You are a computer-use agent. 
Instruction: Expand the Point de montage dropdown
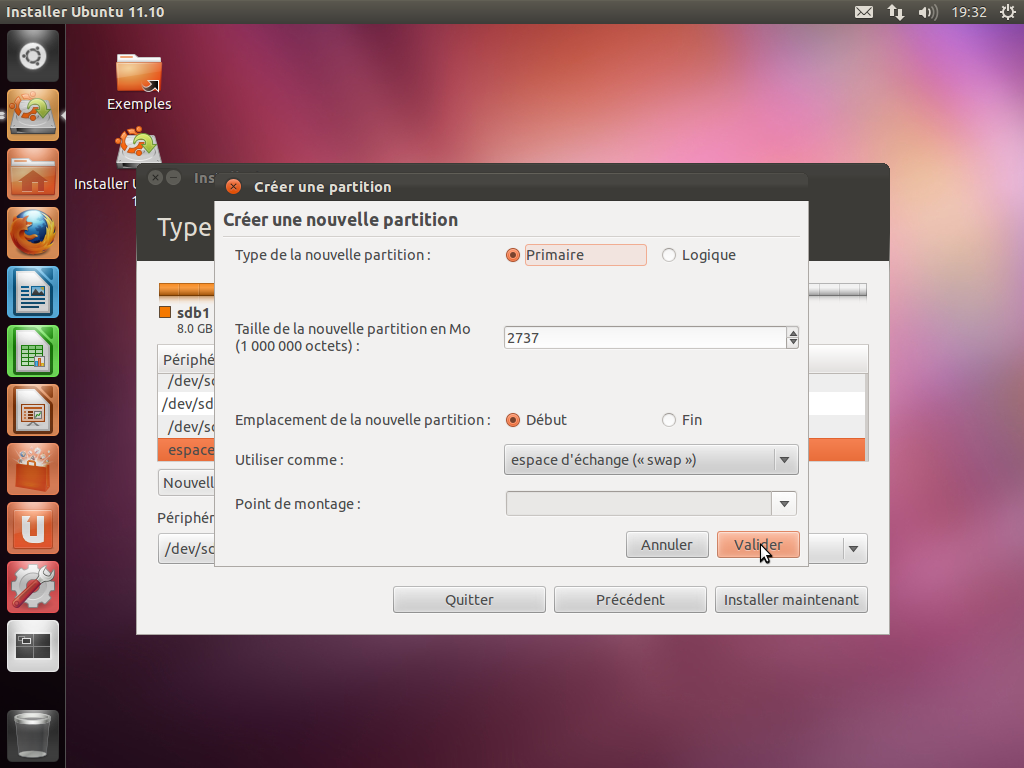click(x=784, y=504)
